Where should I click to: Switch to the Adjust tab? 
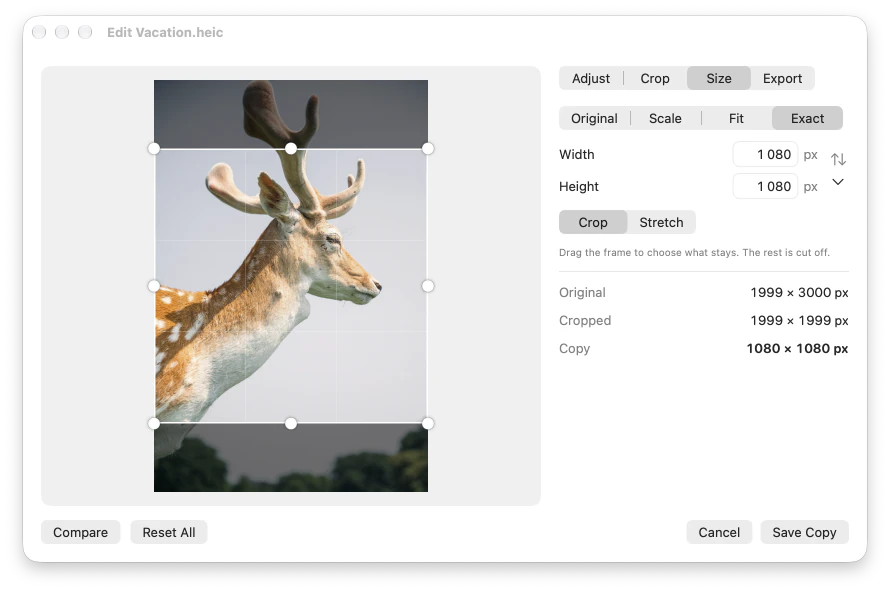pos(591,78)
